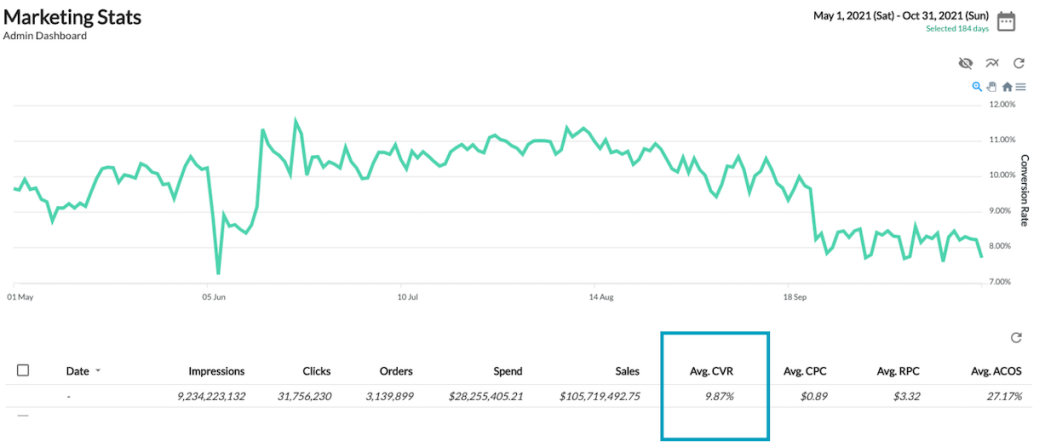Refresh the chart with reload icon
1046x448 pixels.
point(1019,63)
